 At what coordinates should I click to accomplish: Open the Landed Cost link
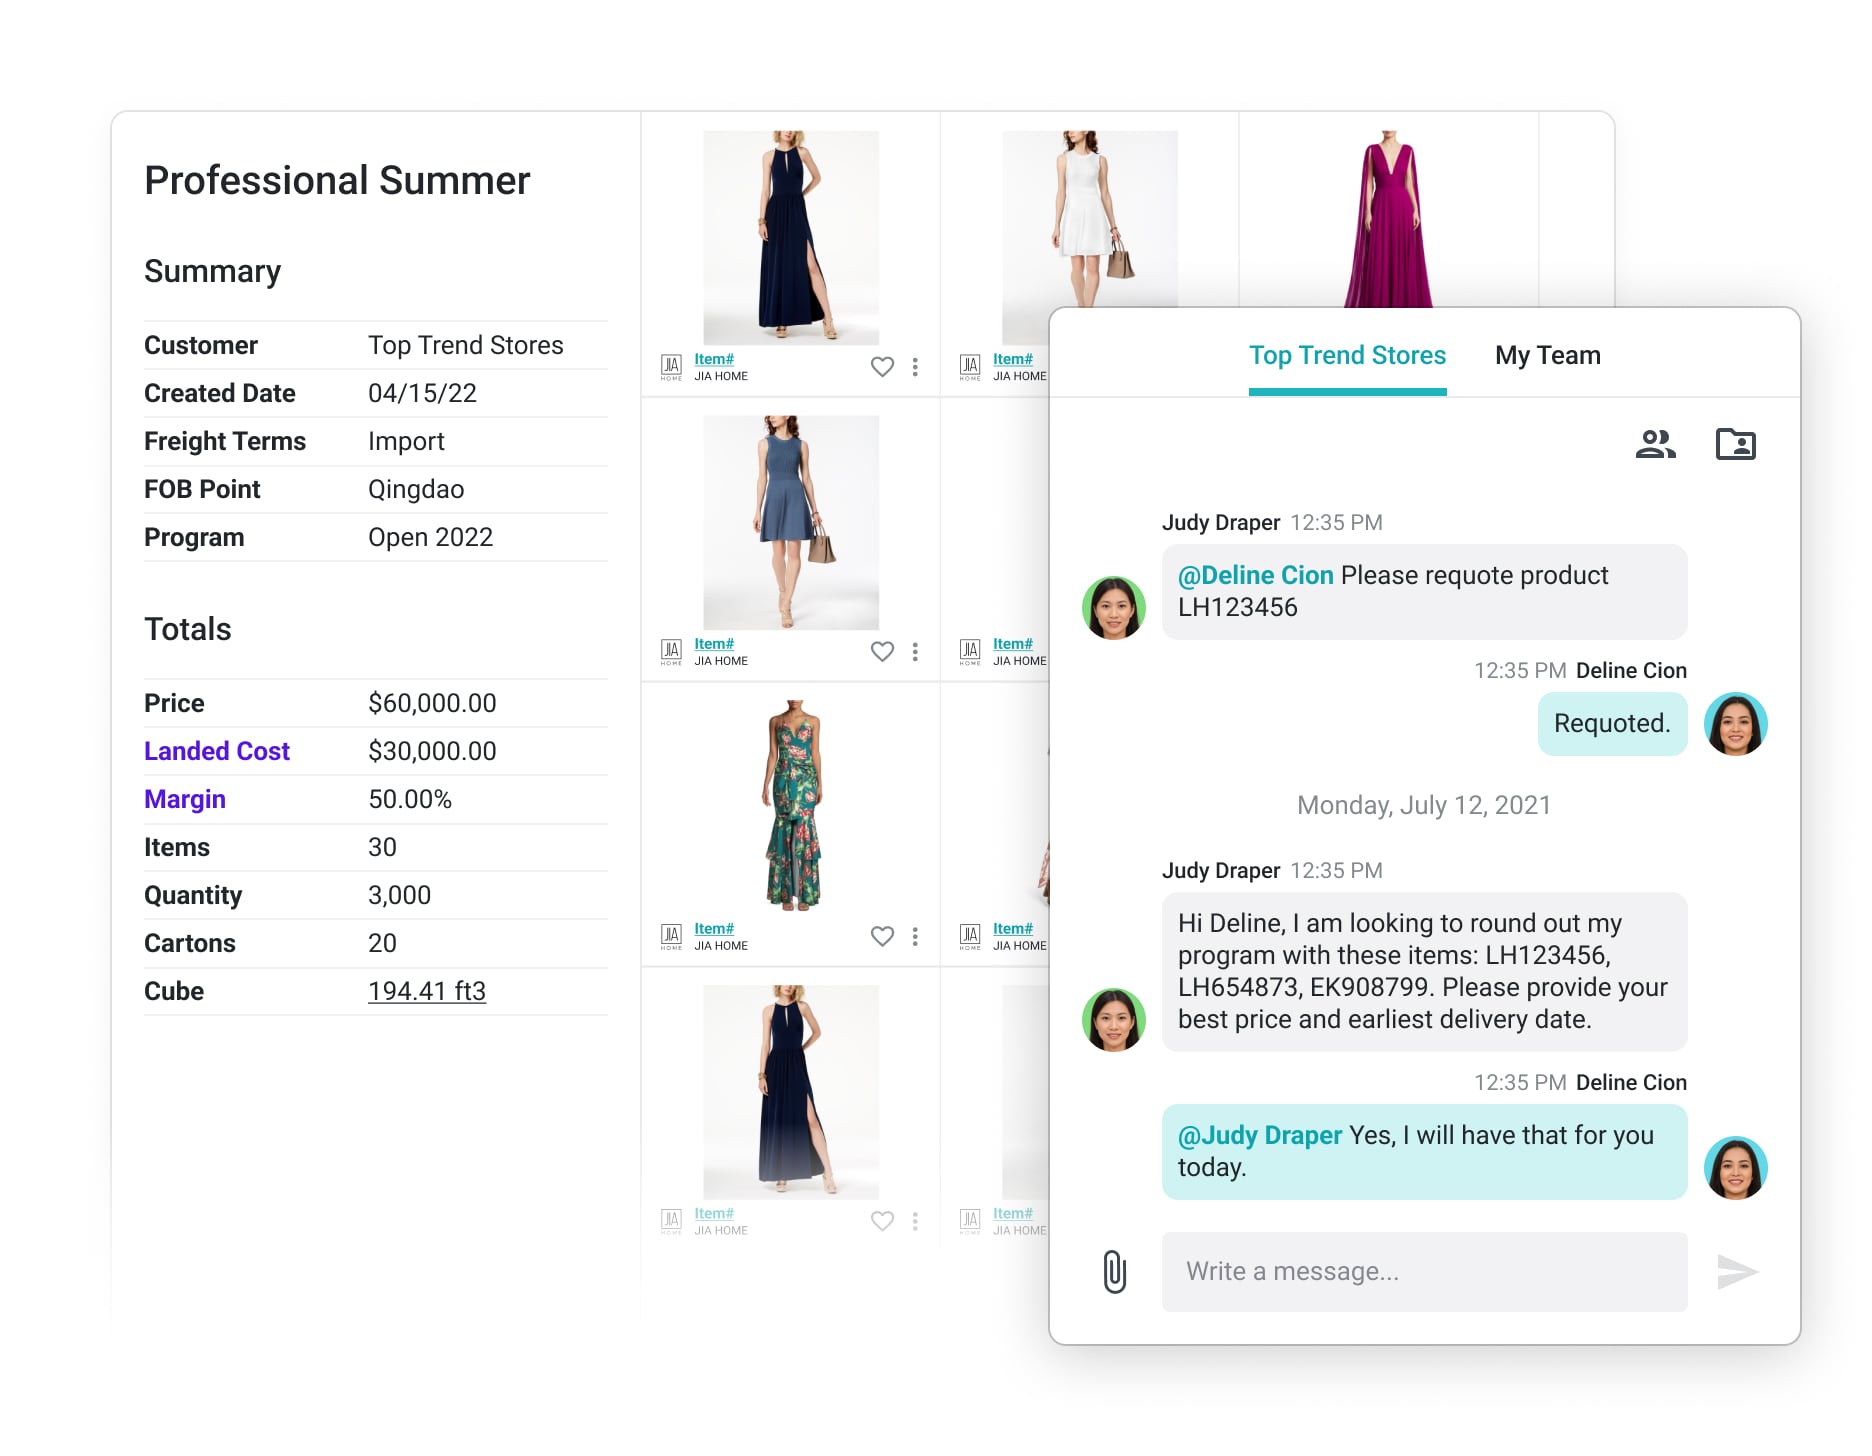[216, 751]
